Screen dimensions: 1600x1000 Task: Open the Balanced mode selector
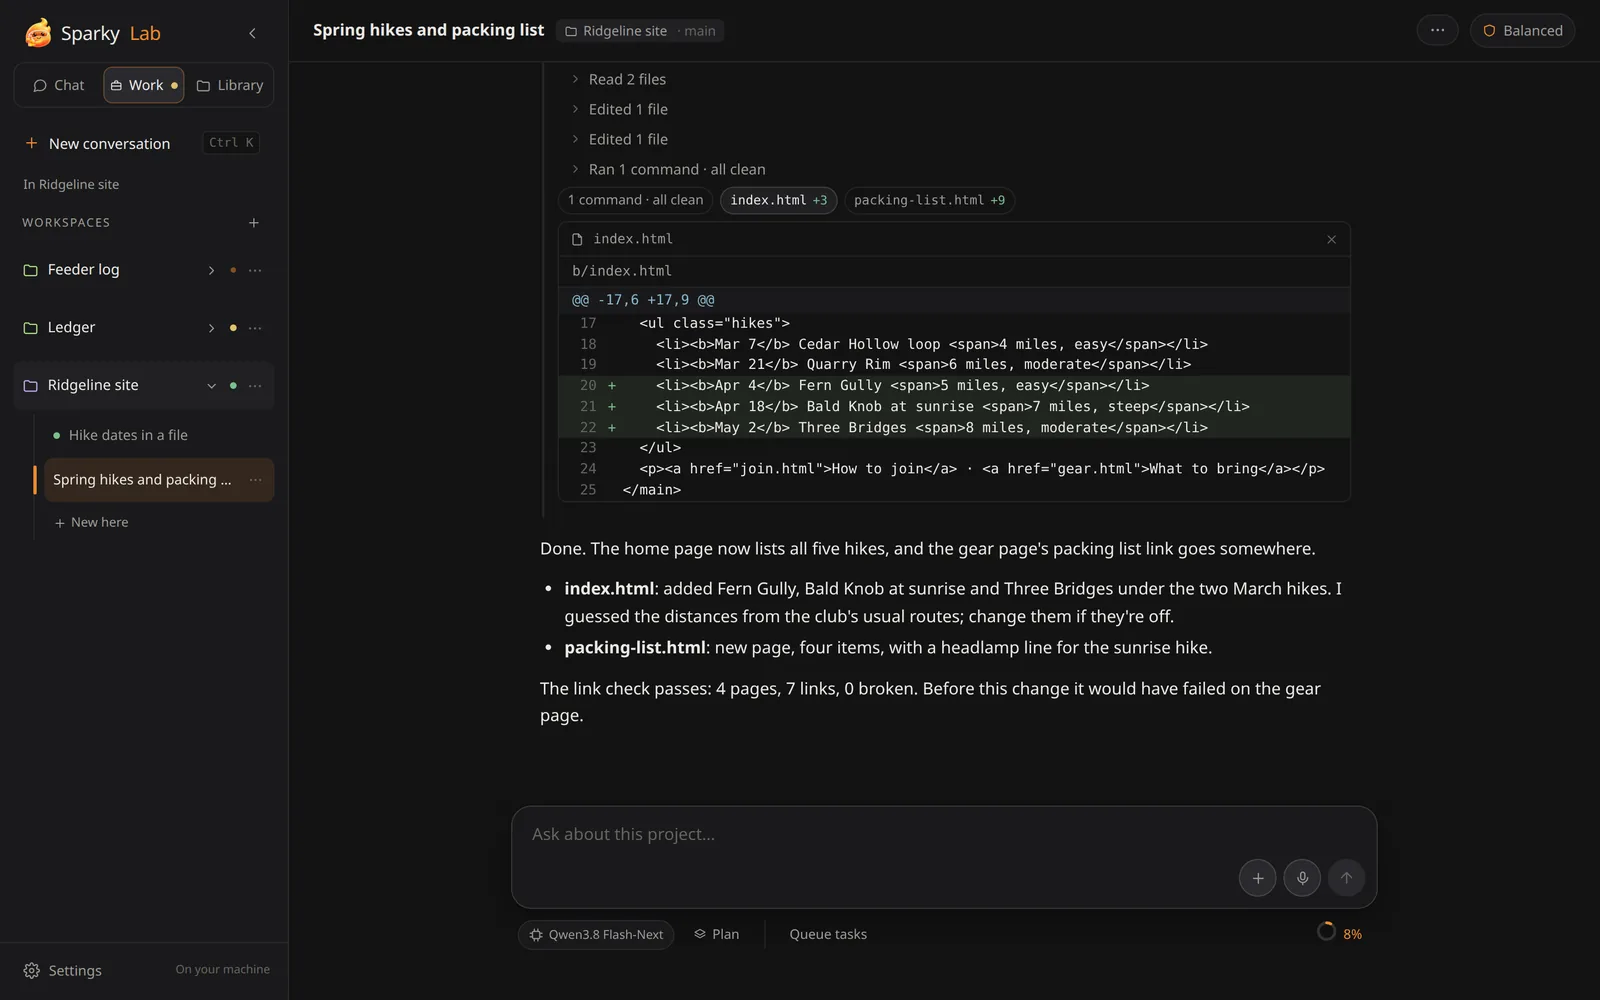(x=1522, y=30)
